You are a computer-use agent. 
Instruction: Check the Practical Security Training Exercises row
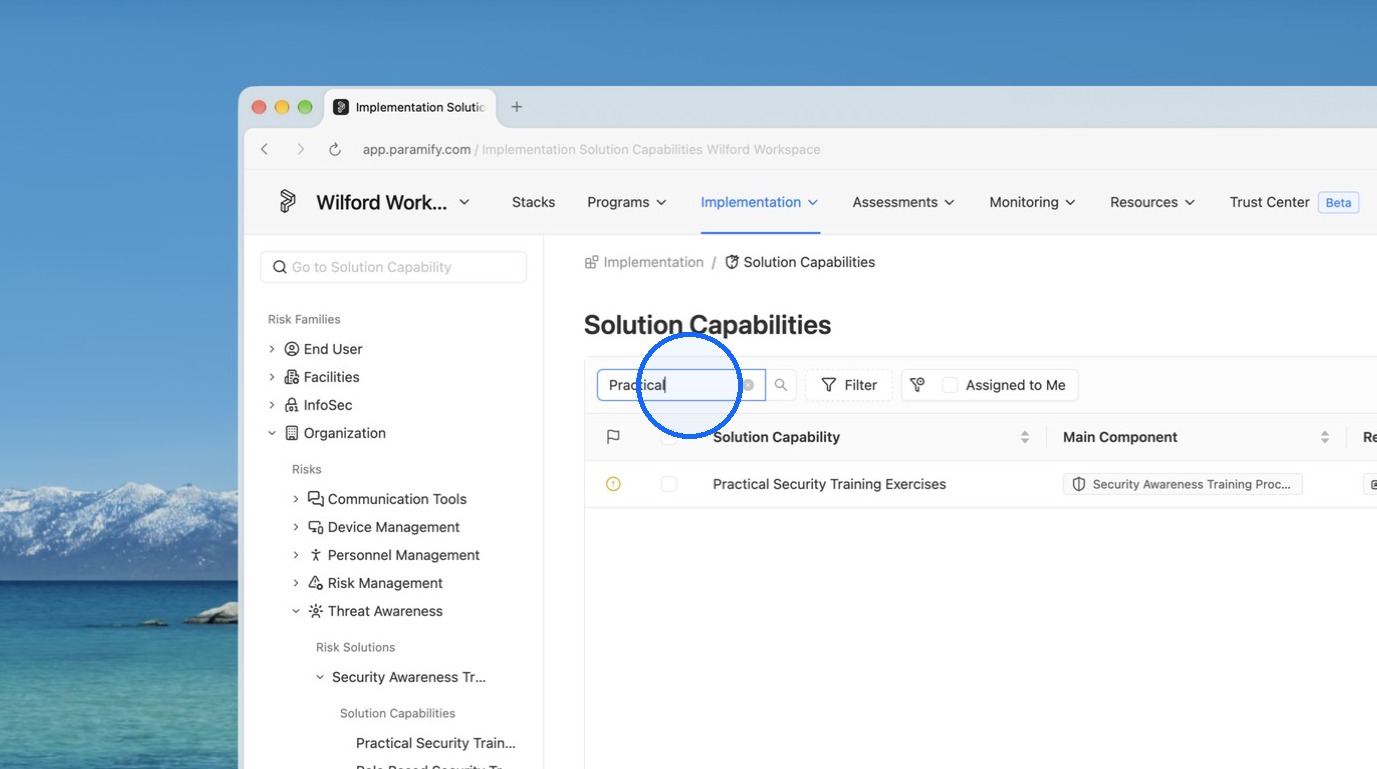pos(669,484)
